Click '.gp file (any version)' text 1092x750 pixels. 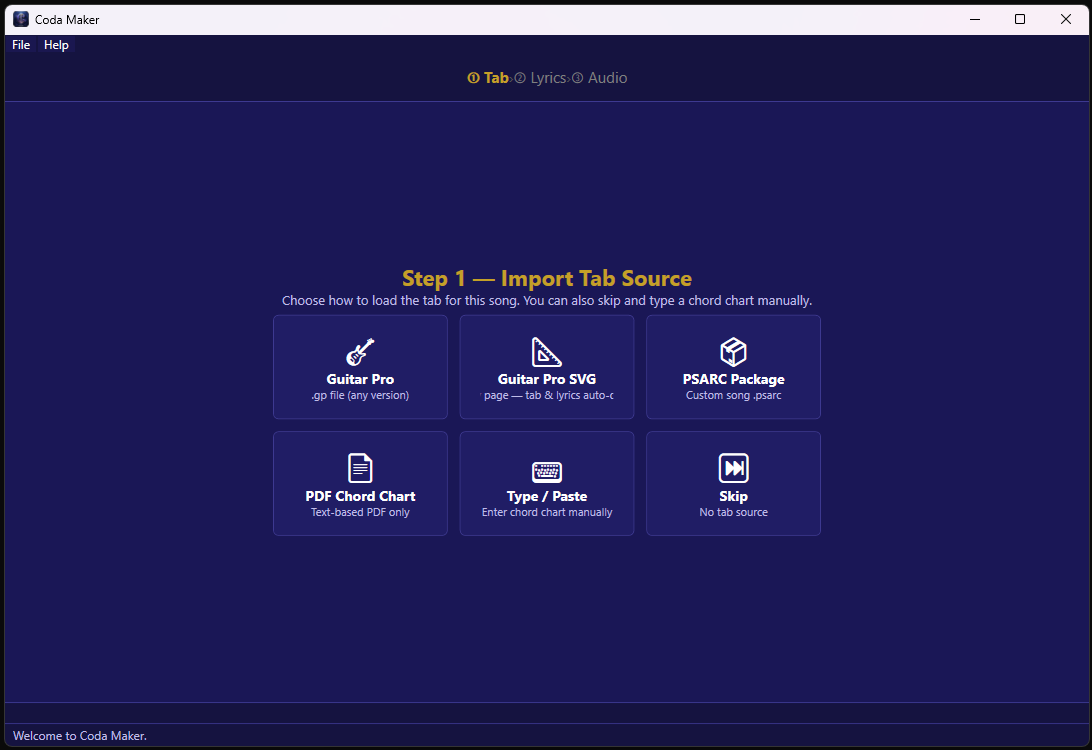[360, 396]
